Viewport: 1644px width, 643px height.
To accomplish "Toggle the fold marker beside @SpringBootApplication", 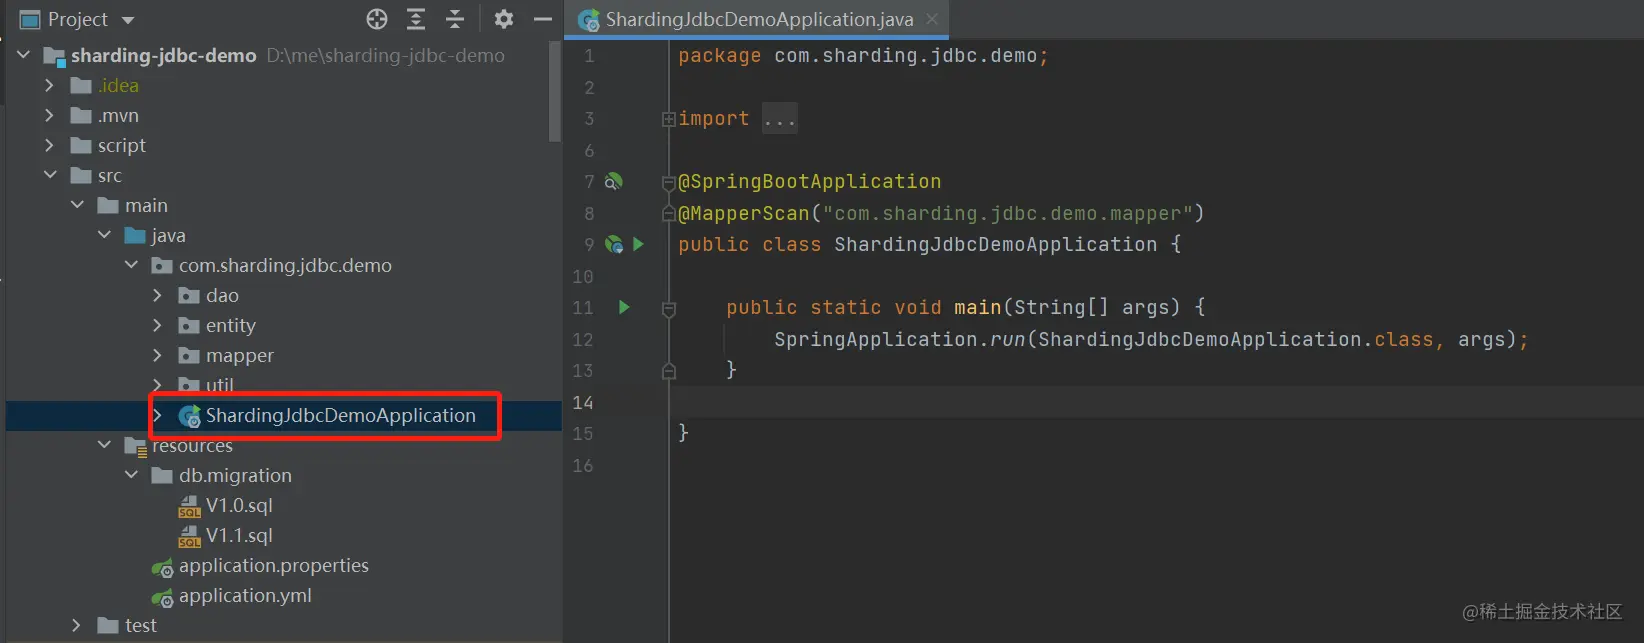I will (669, 182).
